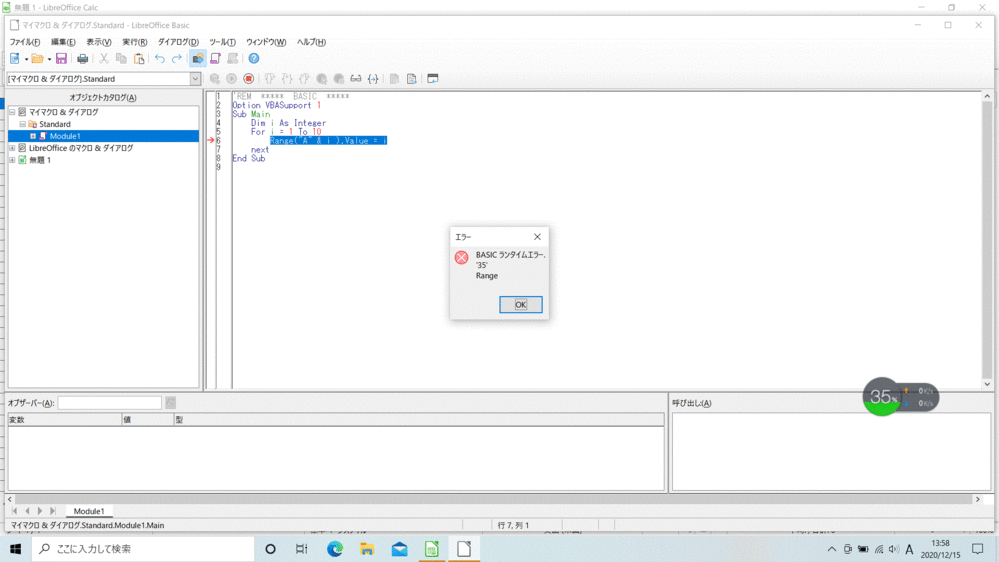Open the library dropdown showing Standard
This screenshot has height=562, width=999.
click(x=195, y=79)
